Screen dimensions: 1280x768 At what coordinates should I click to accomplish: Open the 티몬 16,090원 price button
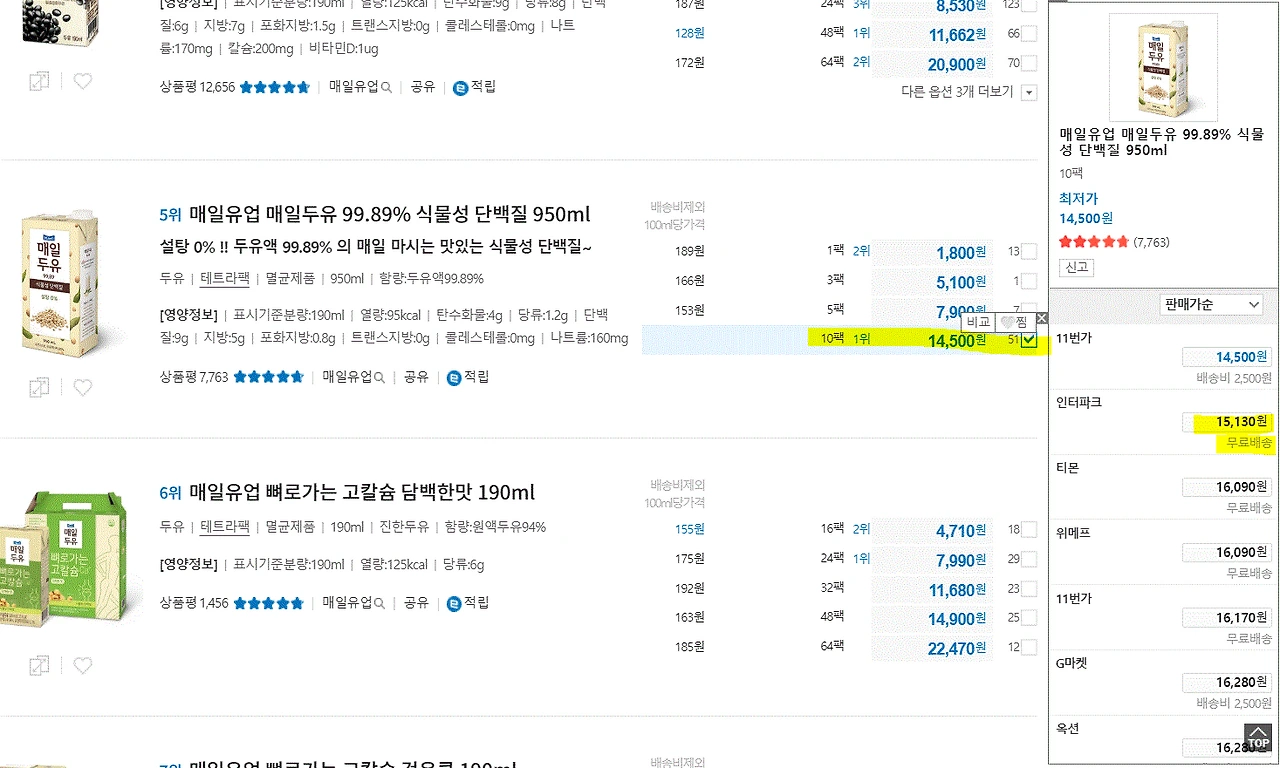pos(1227,487)
